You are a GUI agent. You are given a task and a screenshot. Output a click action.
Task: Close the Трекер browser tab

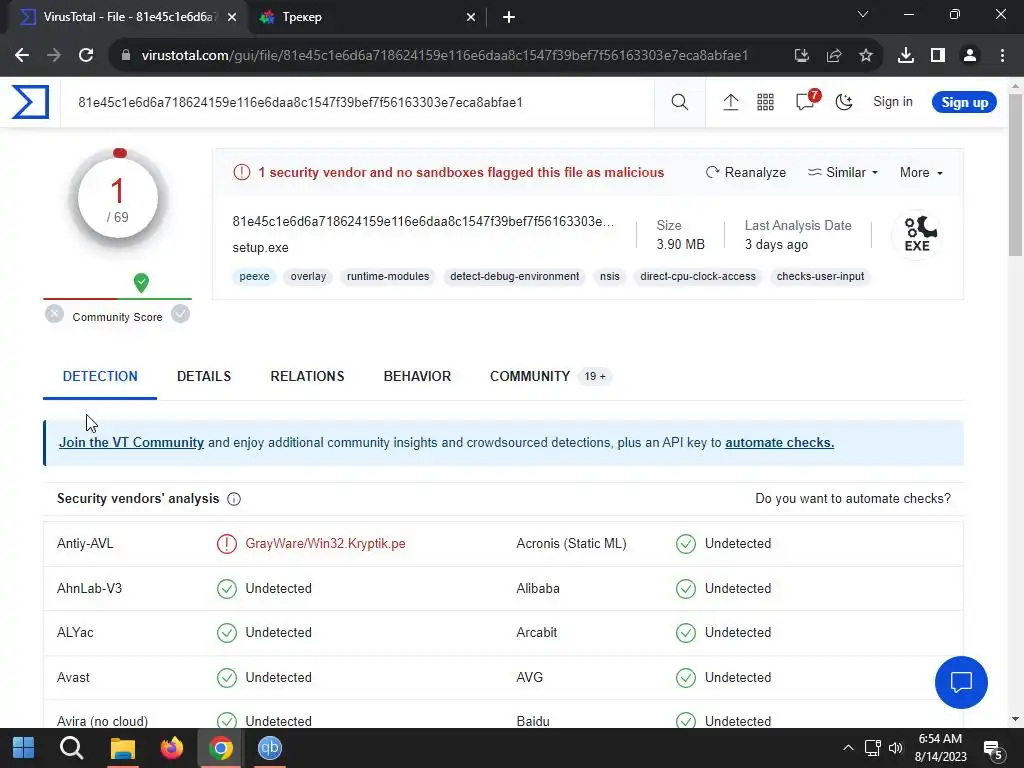(x=471, y=18)
